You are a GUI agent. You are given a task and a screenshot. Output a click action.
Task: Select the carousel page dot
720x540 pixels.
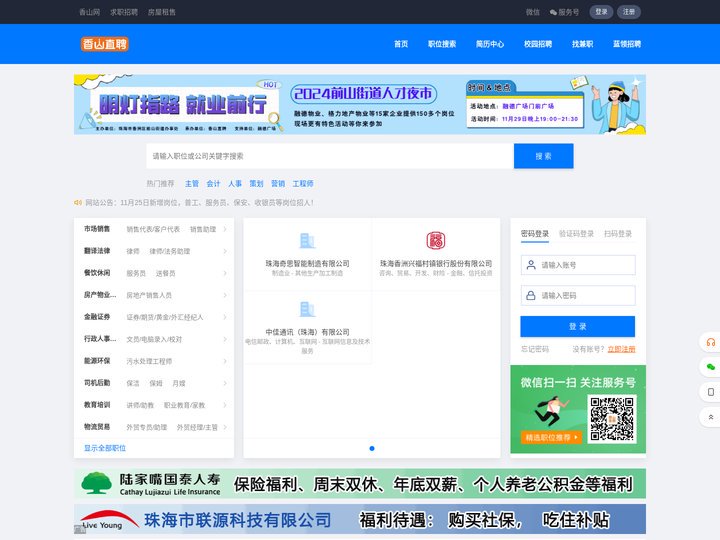[372, 448]
